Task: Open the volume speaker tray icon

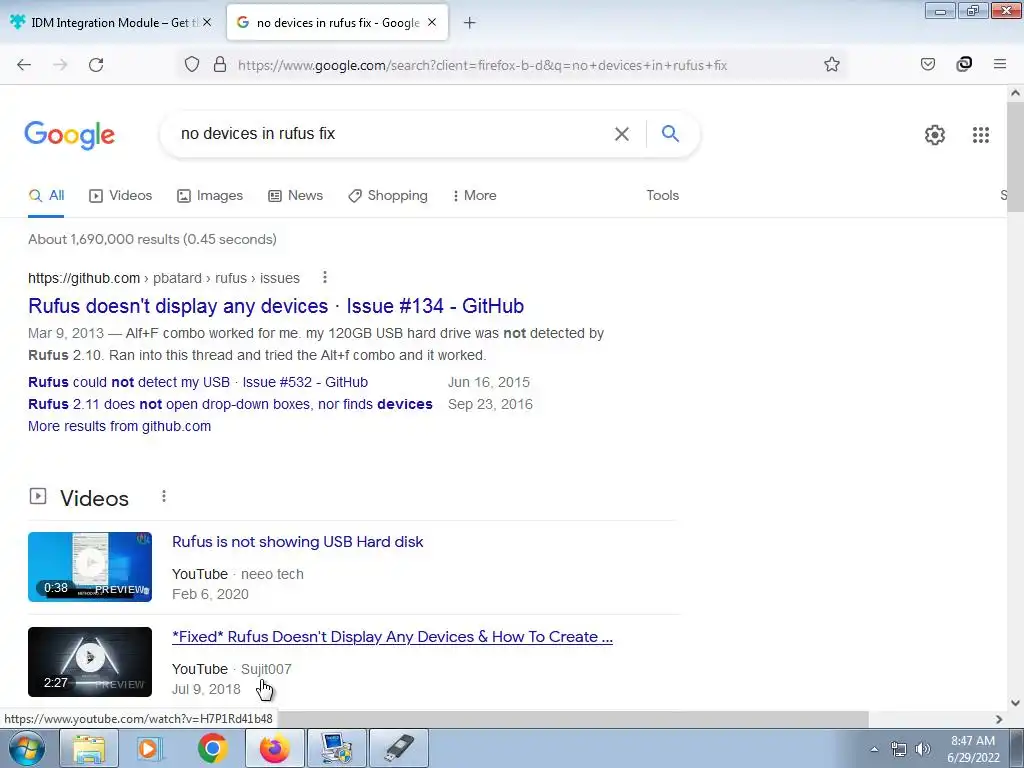Action: [x=922, y=749]
